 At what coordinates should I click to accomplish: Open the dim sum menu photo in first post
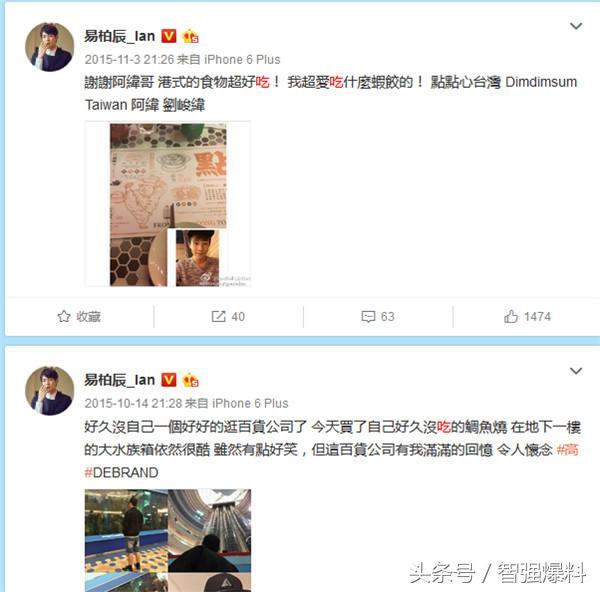[168, 204]
